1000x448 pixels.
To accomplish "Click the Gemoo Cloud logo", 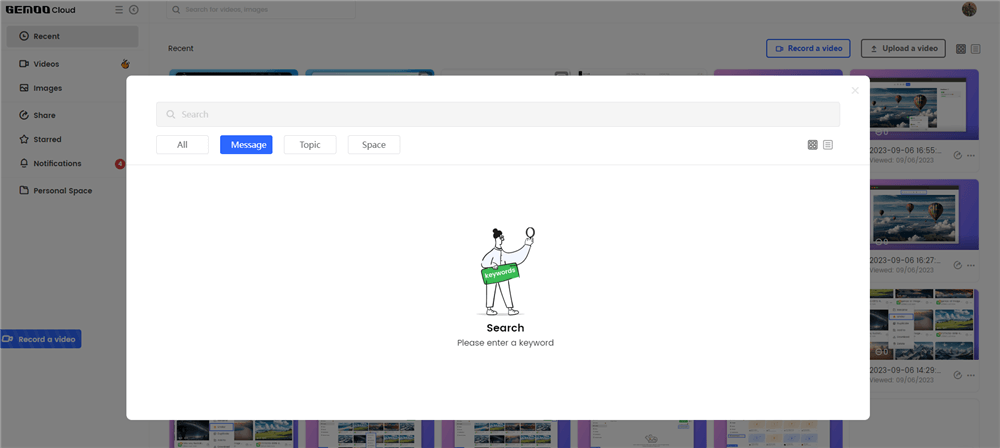I will [x=41, y=10].
